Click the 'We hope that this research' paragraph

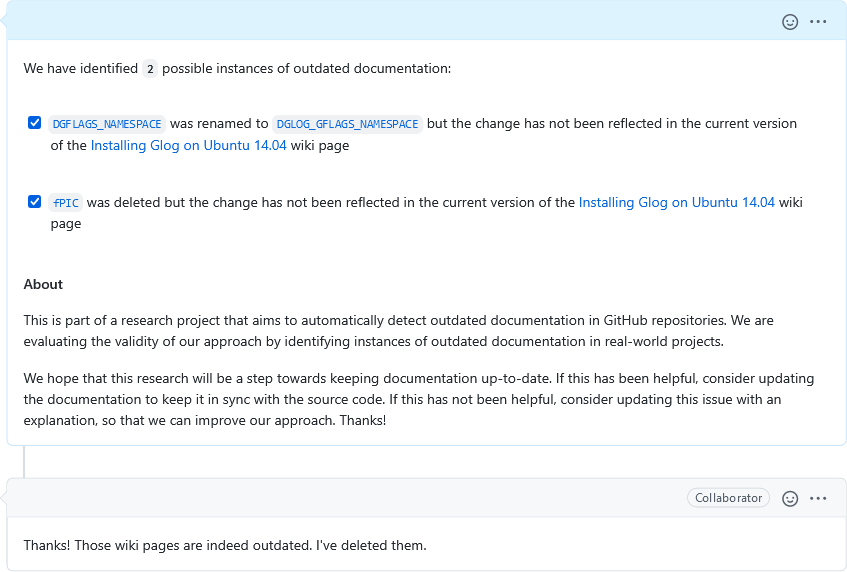(419, 399)
